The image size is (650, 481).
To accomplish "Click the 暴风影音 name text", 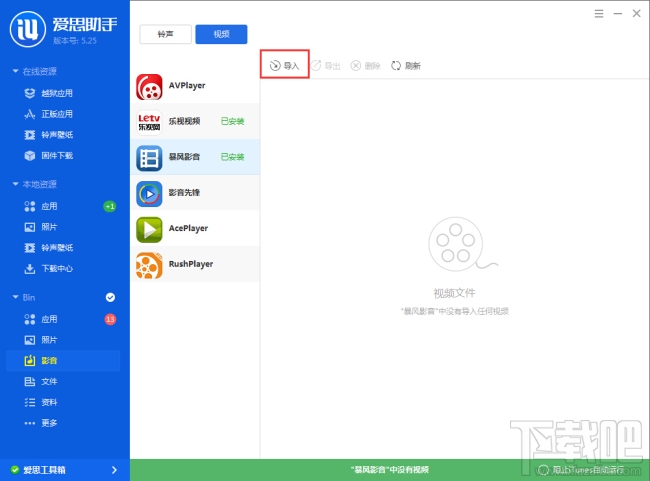I will point(184,157).
